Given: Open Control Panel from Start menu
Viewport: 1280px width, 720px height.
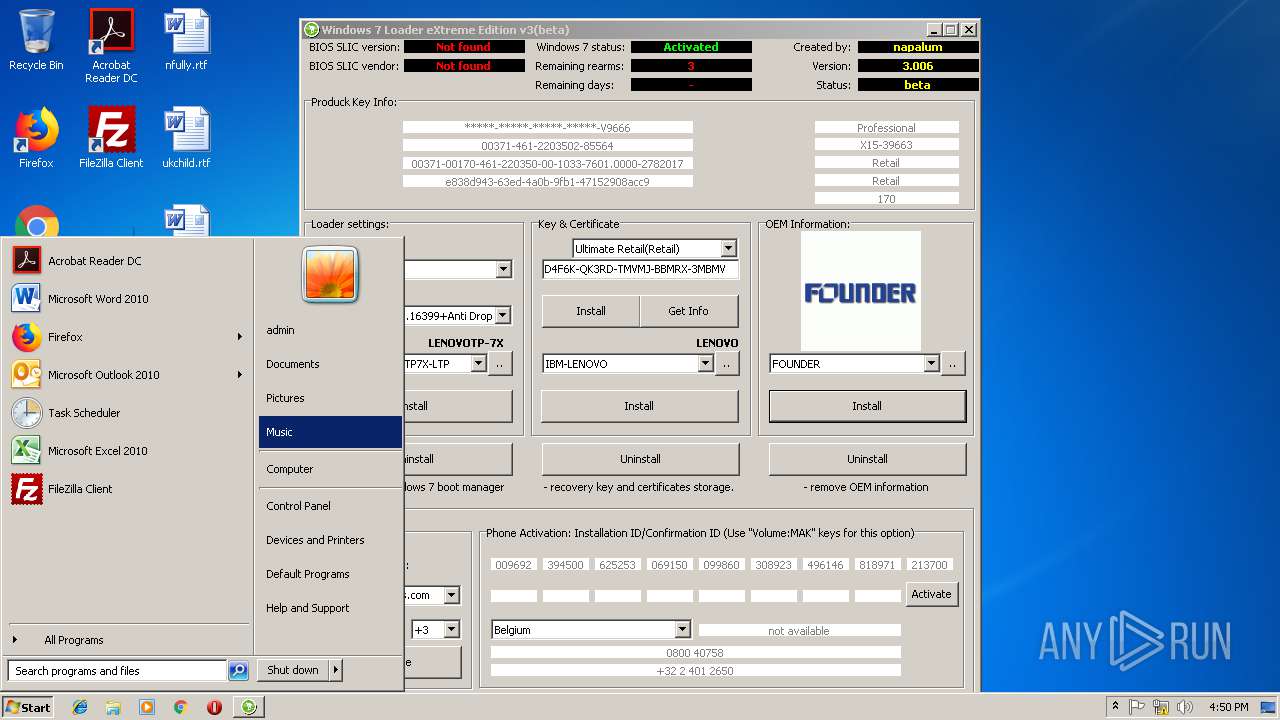Looking at the screenshot, I should tap(330, 506).
